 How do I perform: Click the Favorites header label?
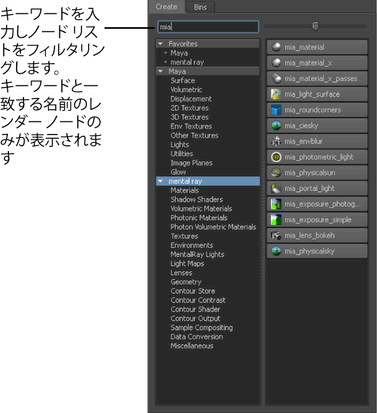(x=183, y=44)
